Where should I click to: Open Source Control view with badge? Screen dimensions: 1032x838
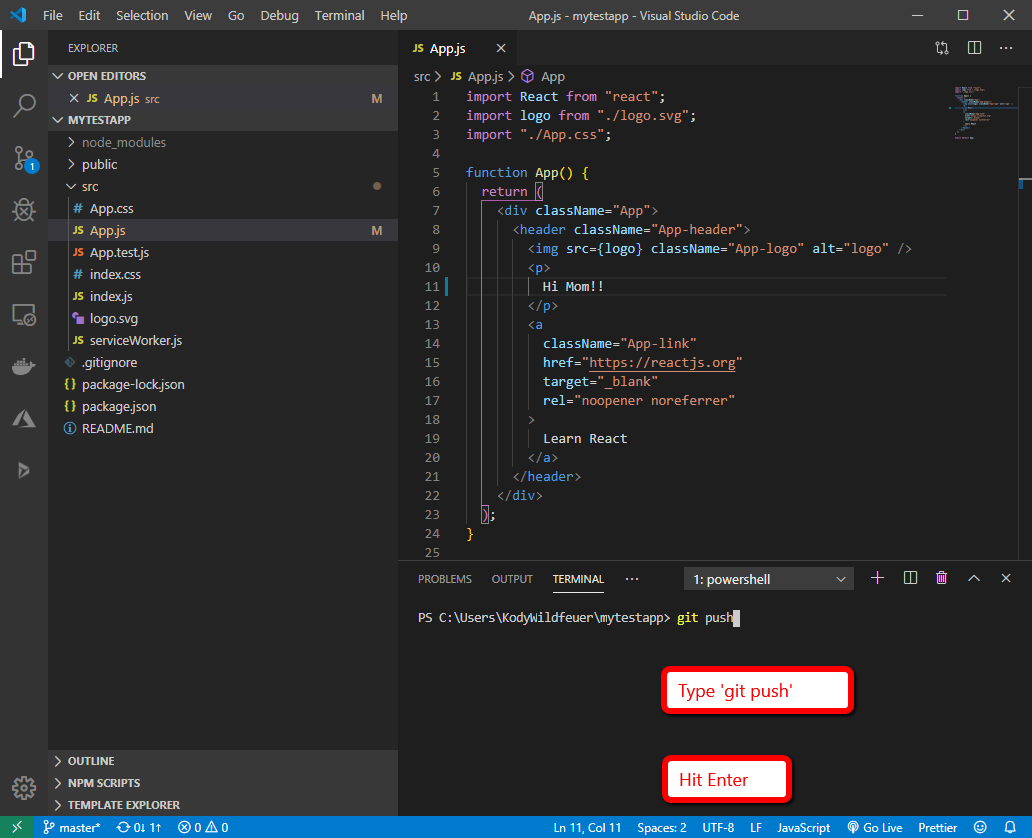(x=24, y=158)
